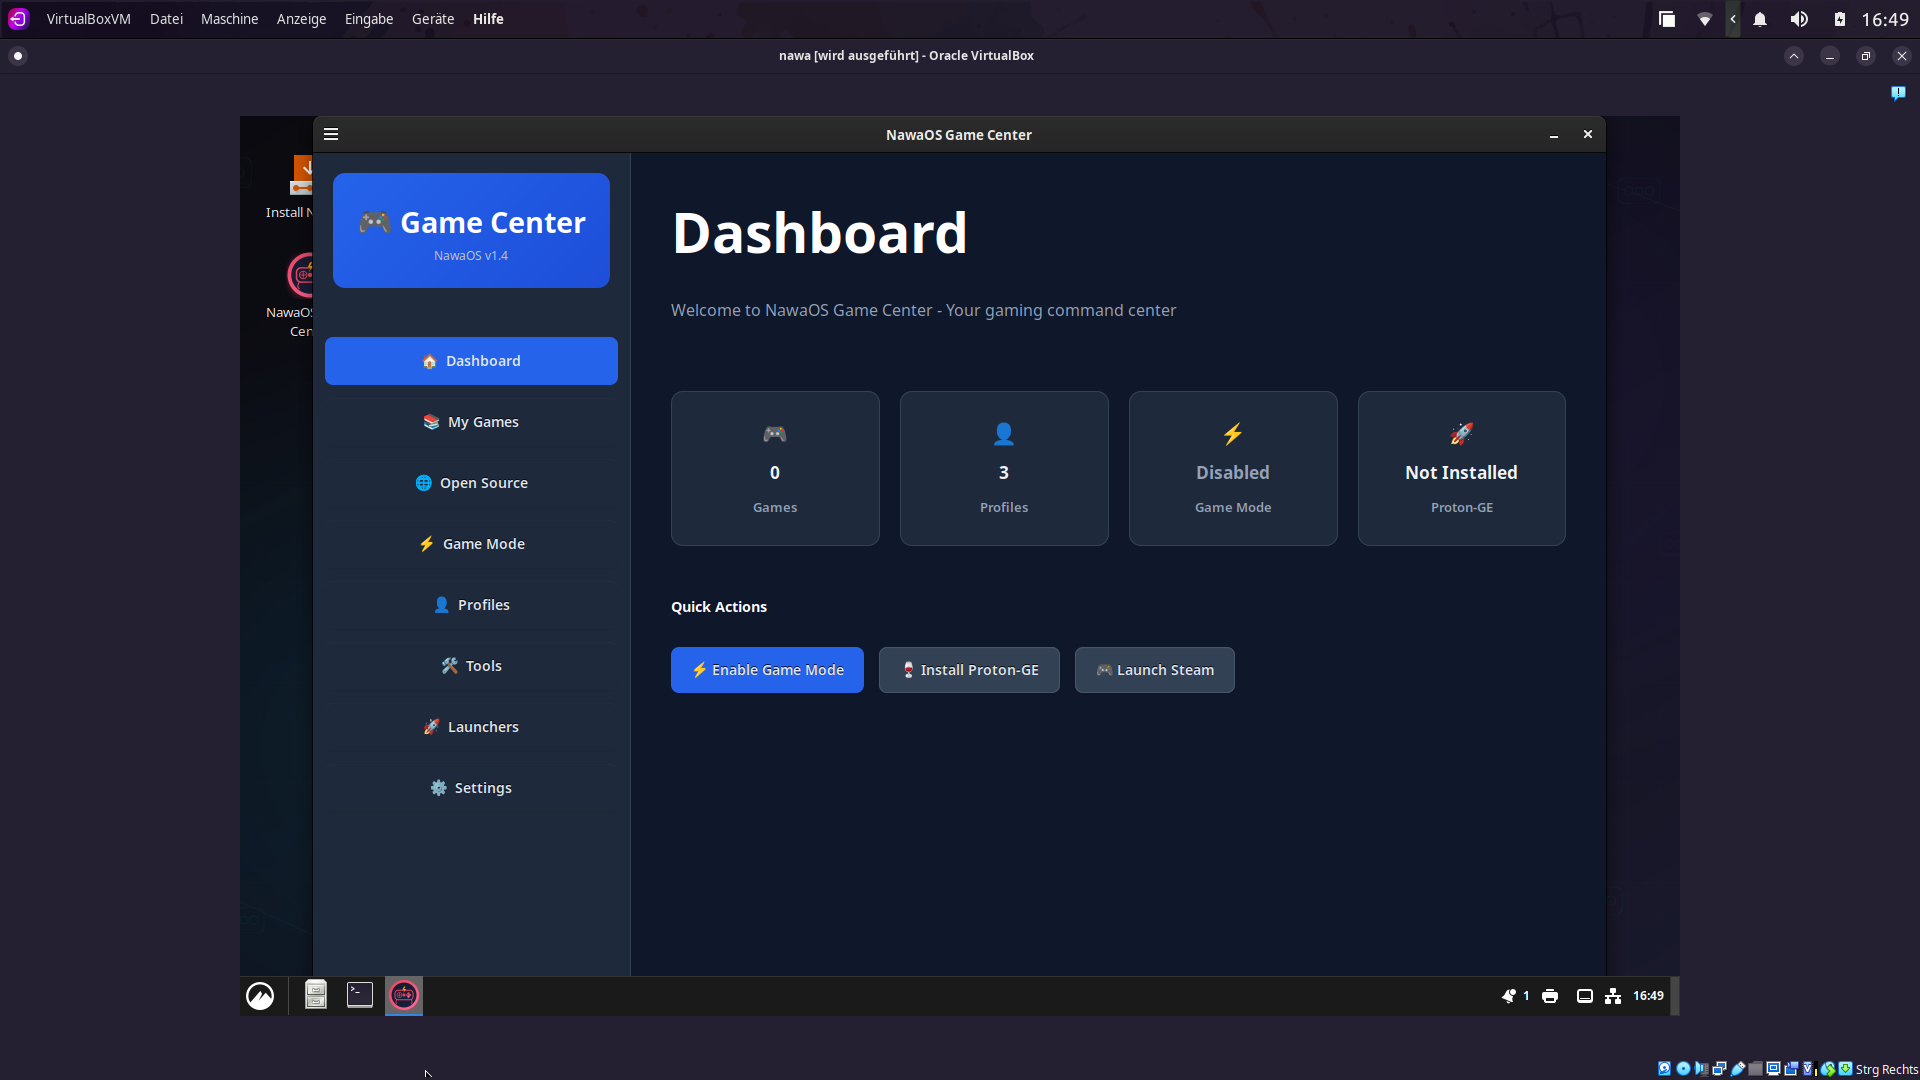The height and width of the screenshot is (1080, 1920).
Task: Click the network icon in guest system tray
Action: pyautogui.click(x=1613, y=996)
